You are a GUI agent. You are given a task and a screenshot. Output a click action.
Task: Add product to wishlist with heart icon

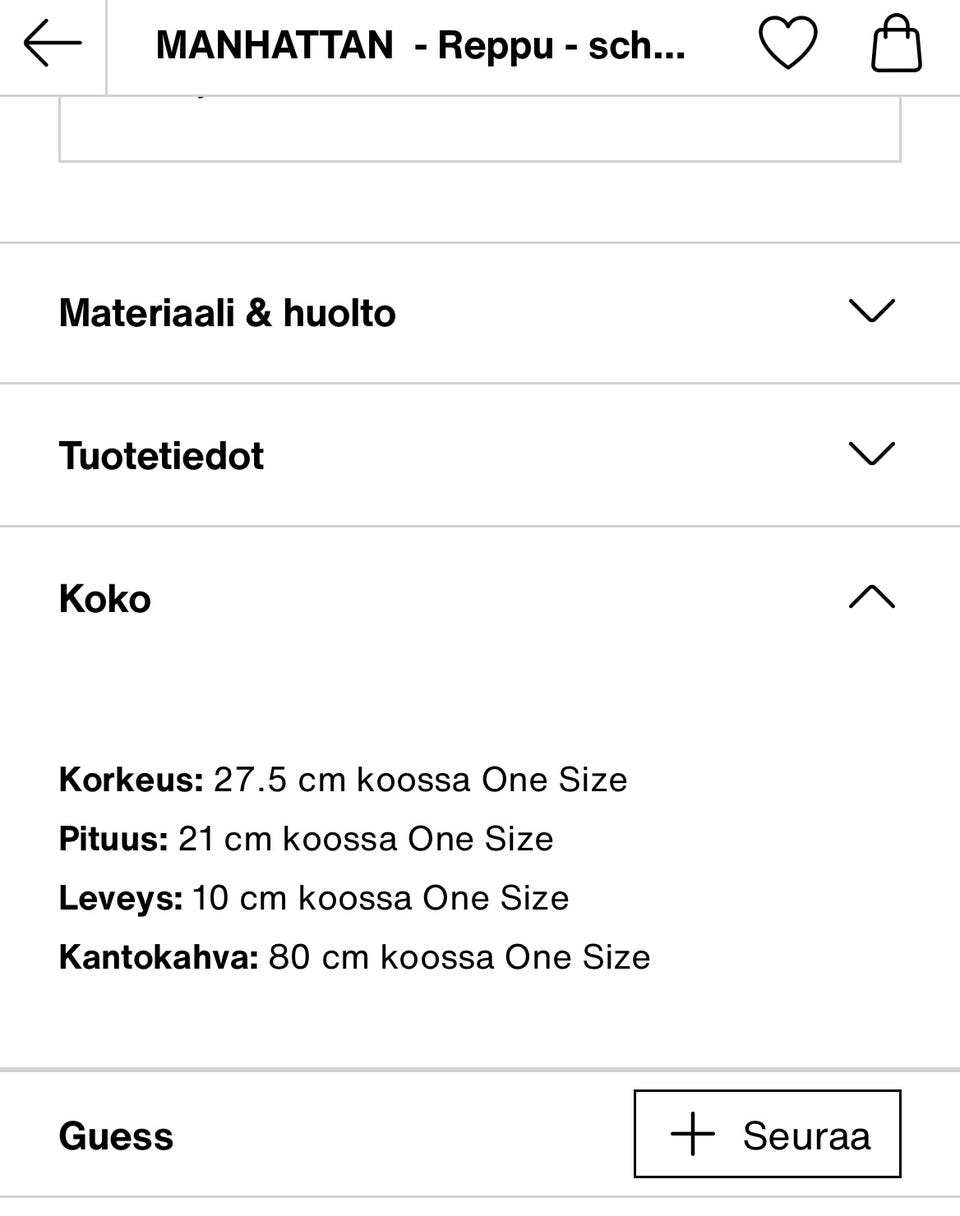[x=788, y=45]
